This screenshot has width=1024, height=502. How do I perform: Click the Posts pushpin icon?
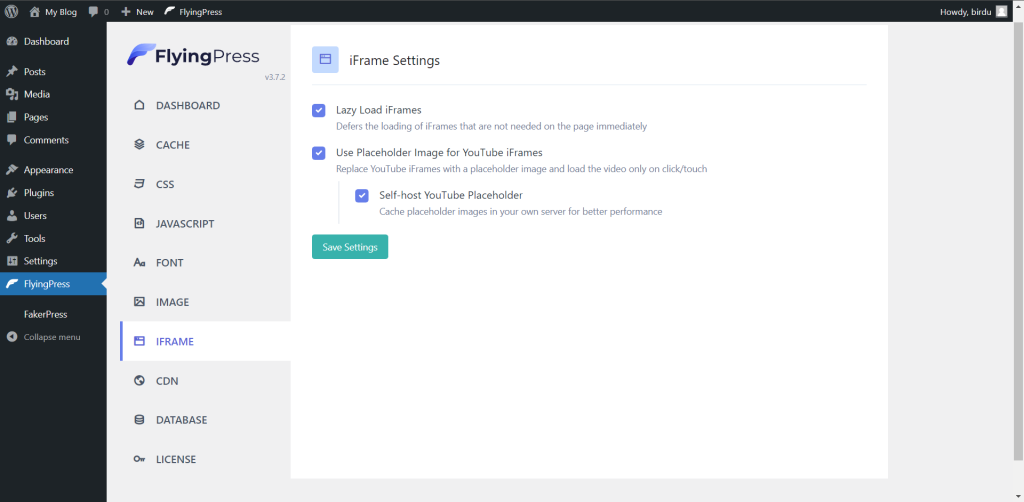point(12,72)
